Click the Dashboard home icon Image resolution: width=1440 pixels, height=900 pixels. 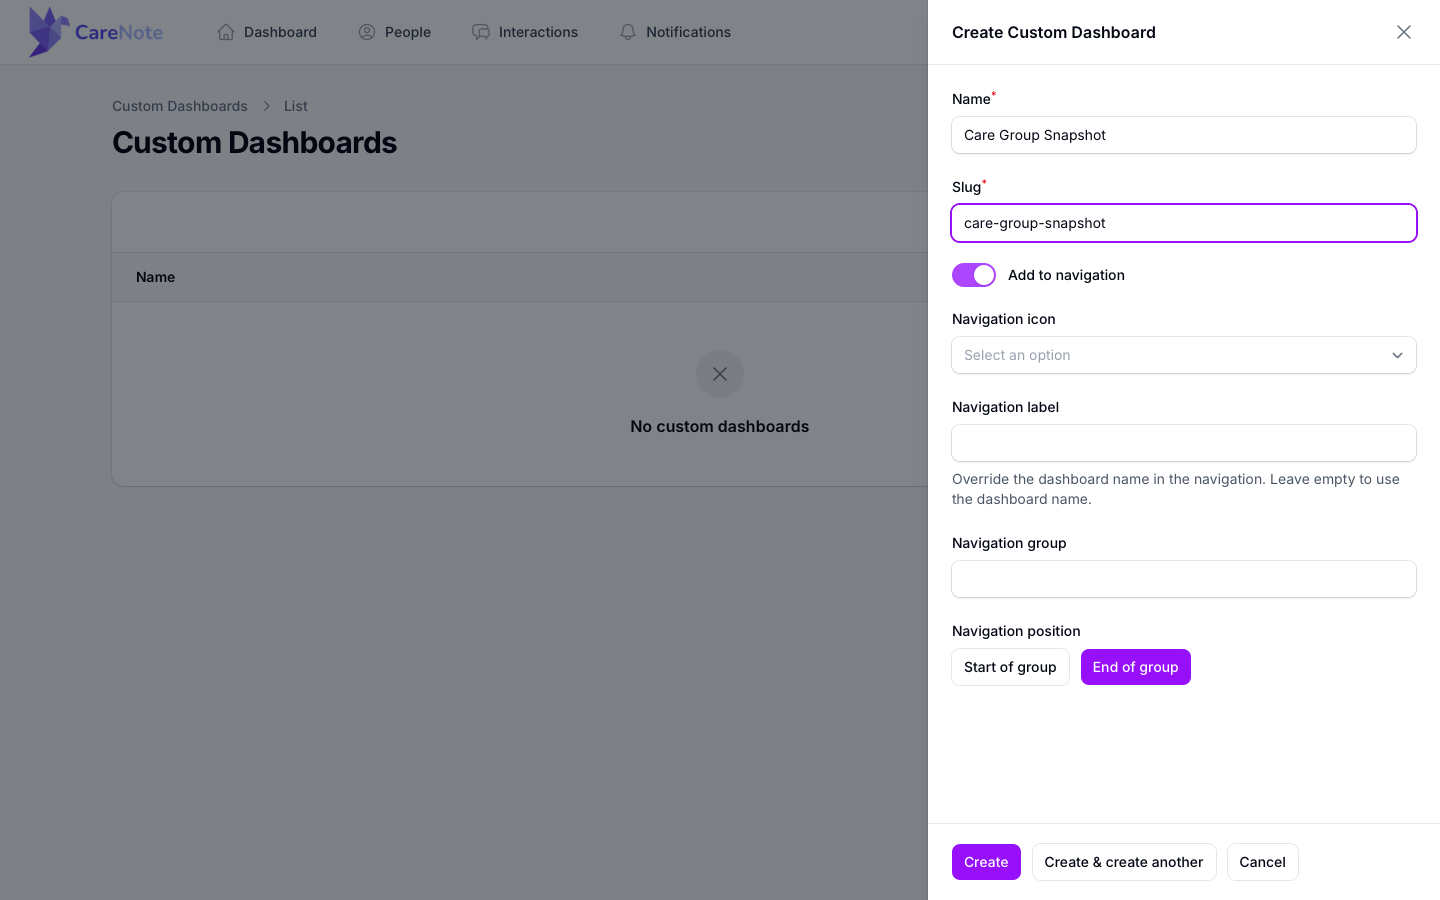click(226, 32)
